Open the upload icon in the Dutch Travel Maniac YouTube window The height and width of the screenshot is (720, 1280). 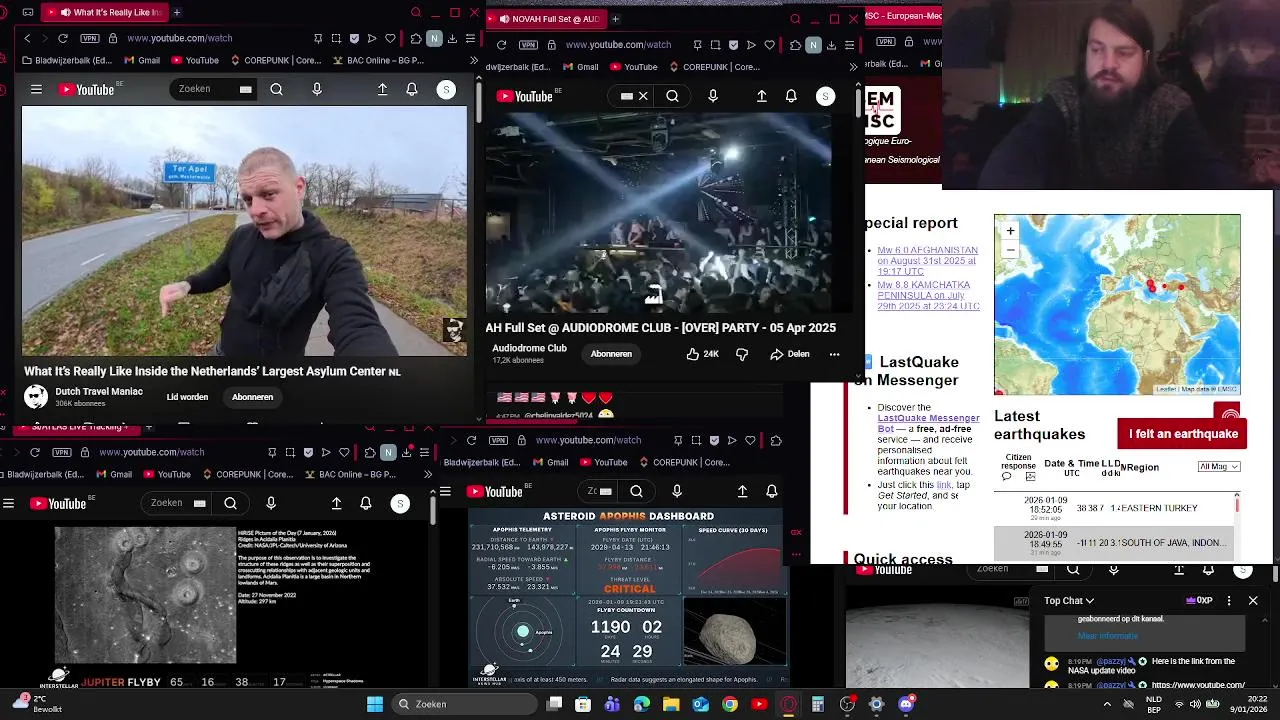point(382,89)
